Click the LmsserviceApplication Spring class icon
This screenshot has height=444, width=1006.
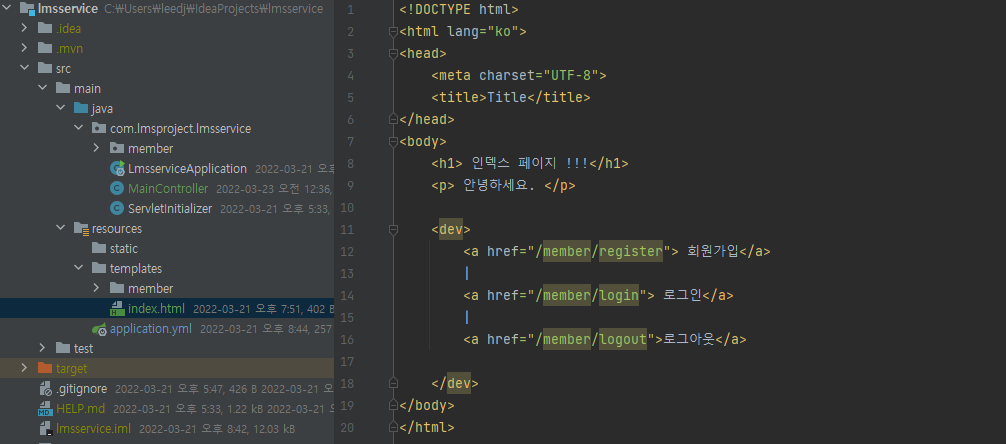pos(117,168)
